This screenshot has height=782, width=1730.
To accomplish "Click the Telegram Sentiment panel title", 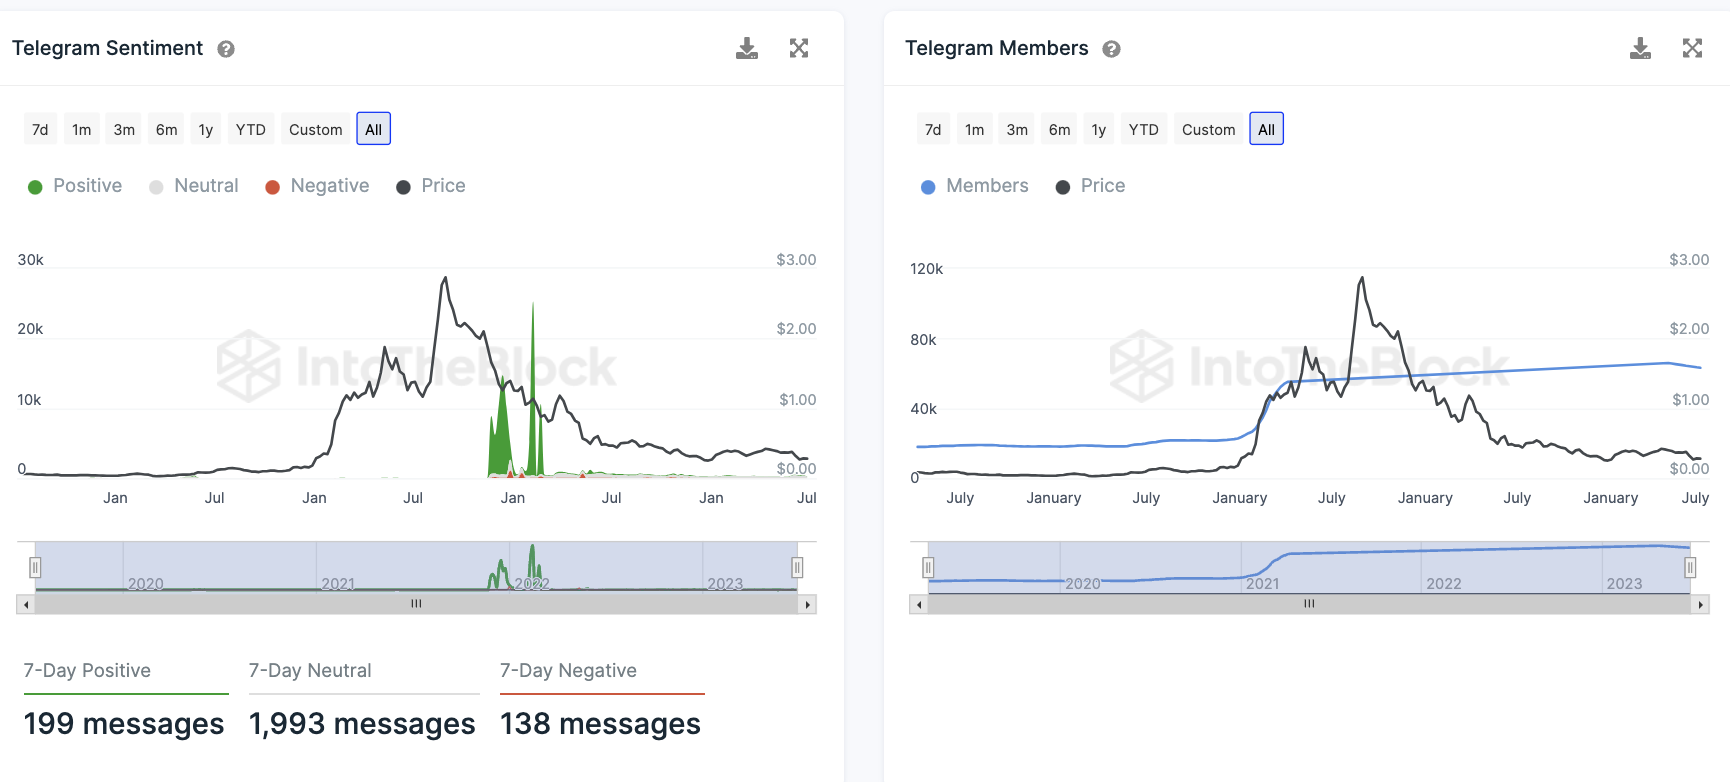I will 107,48.
